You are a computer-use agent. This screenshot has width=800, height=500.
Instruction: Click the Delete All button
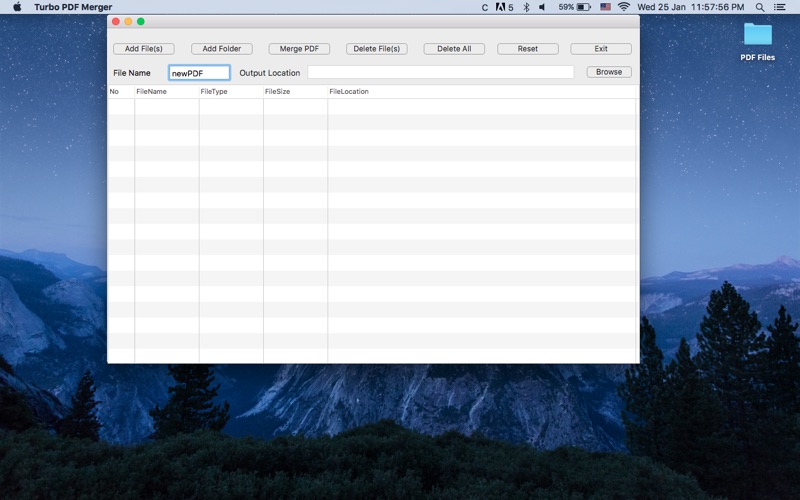point(454,48)
